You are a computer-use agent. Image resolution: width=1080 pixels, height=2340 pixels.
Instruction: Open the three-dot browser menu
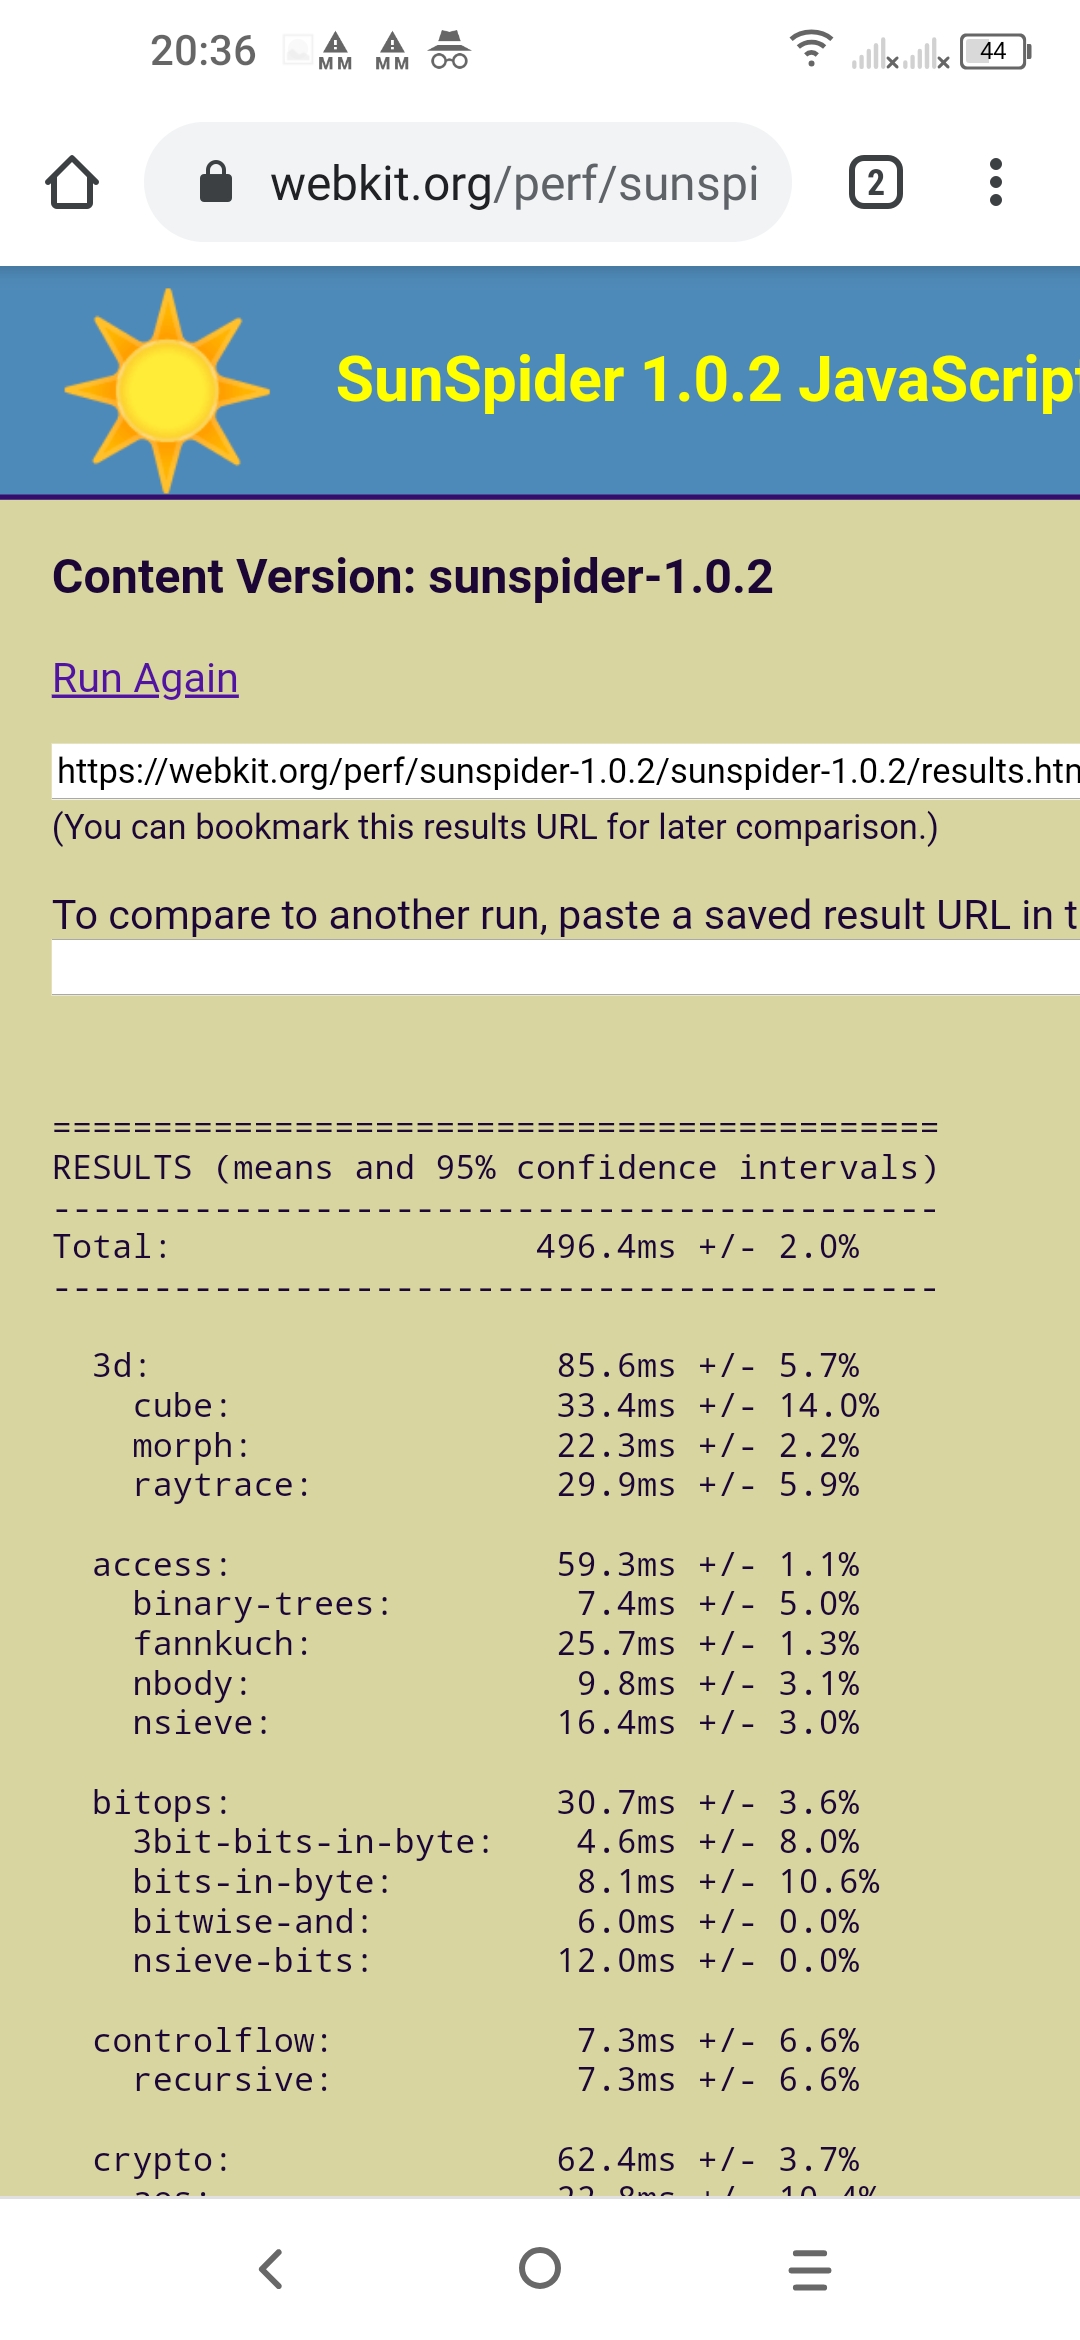tap(995, 183)
